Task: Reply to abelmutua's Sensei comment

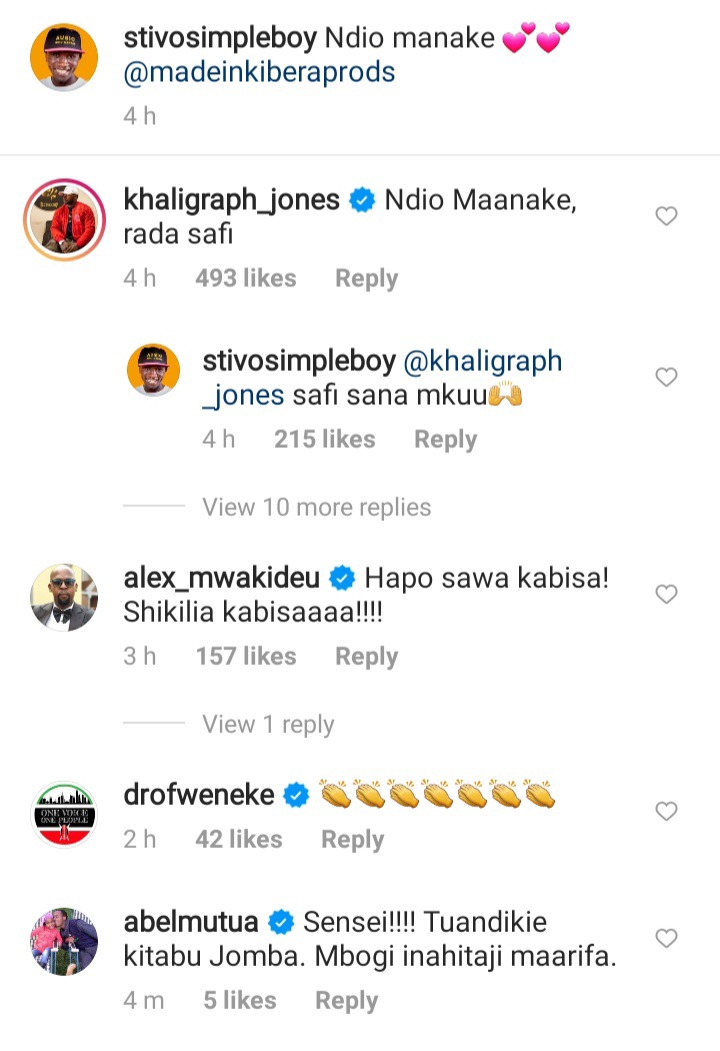Action: (347, 1000)
